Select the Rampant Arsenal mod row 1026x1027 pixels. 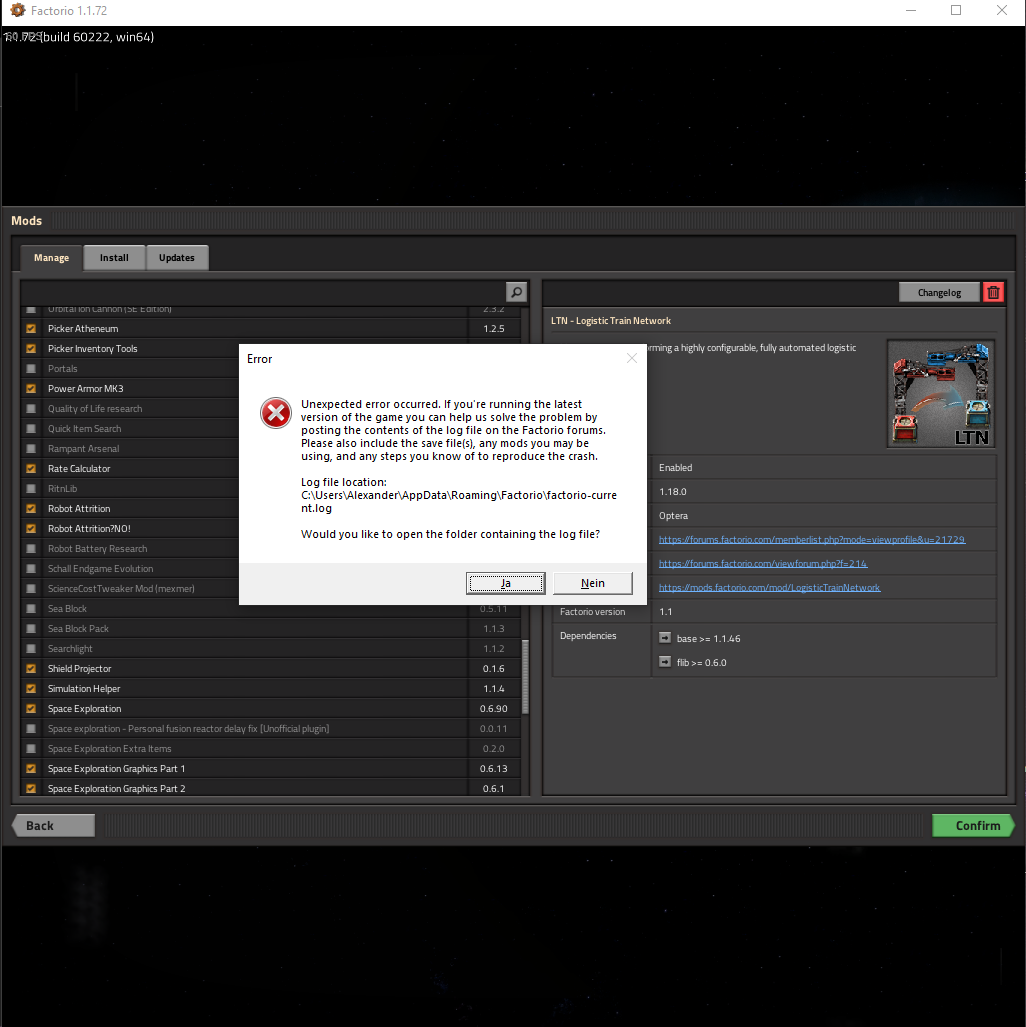pos(130,449)
